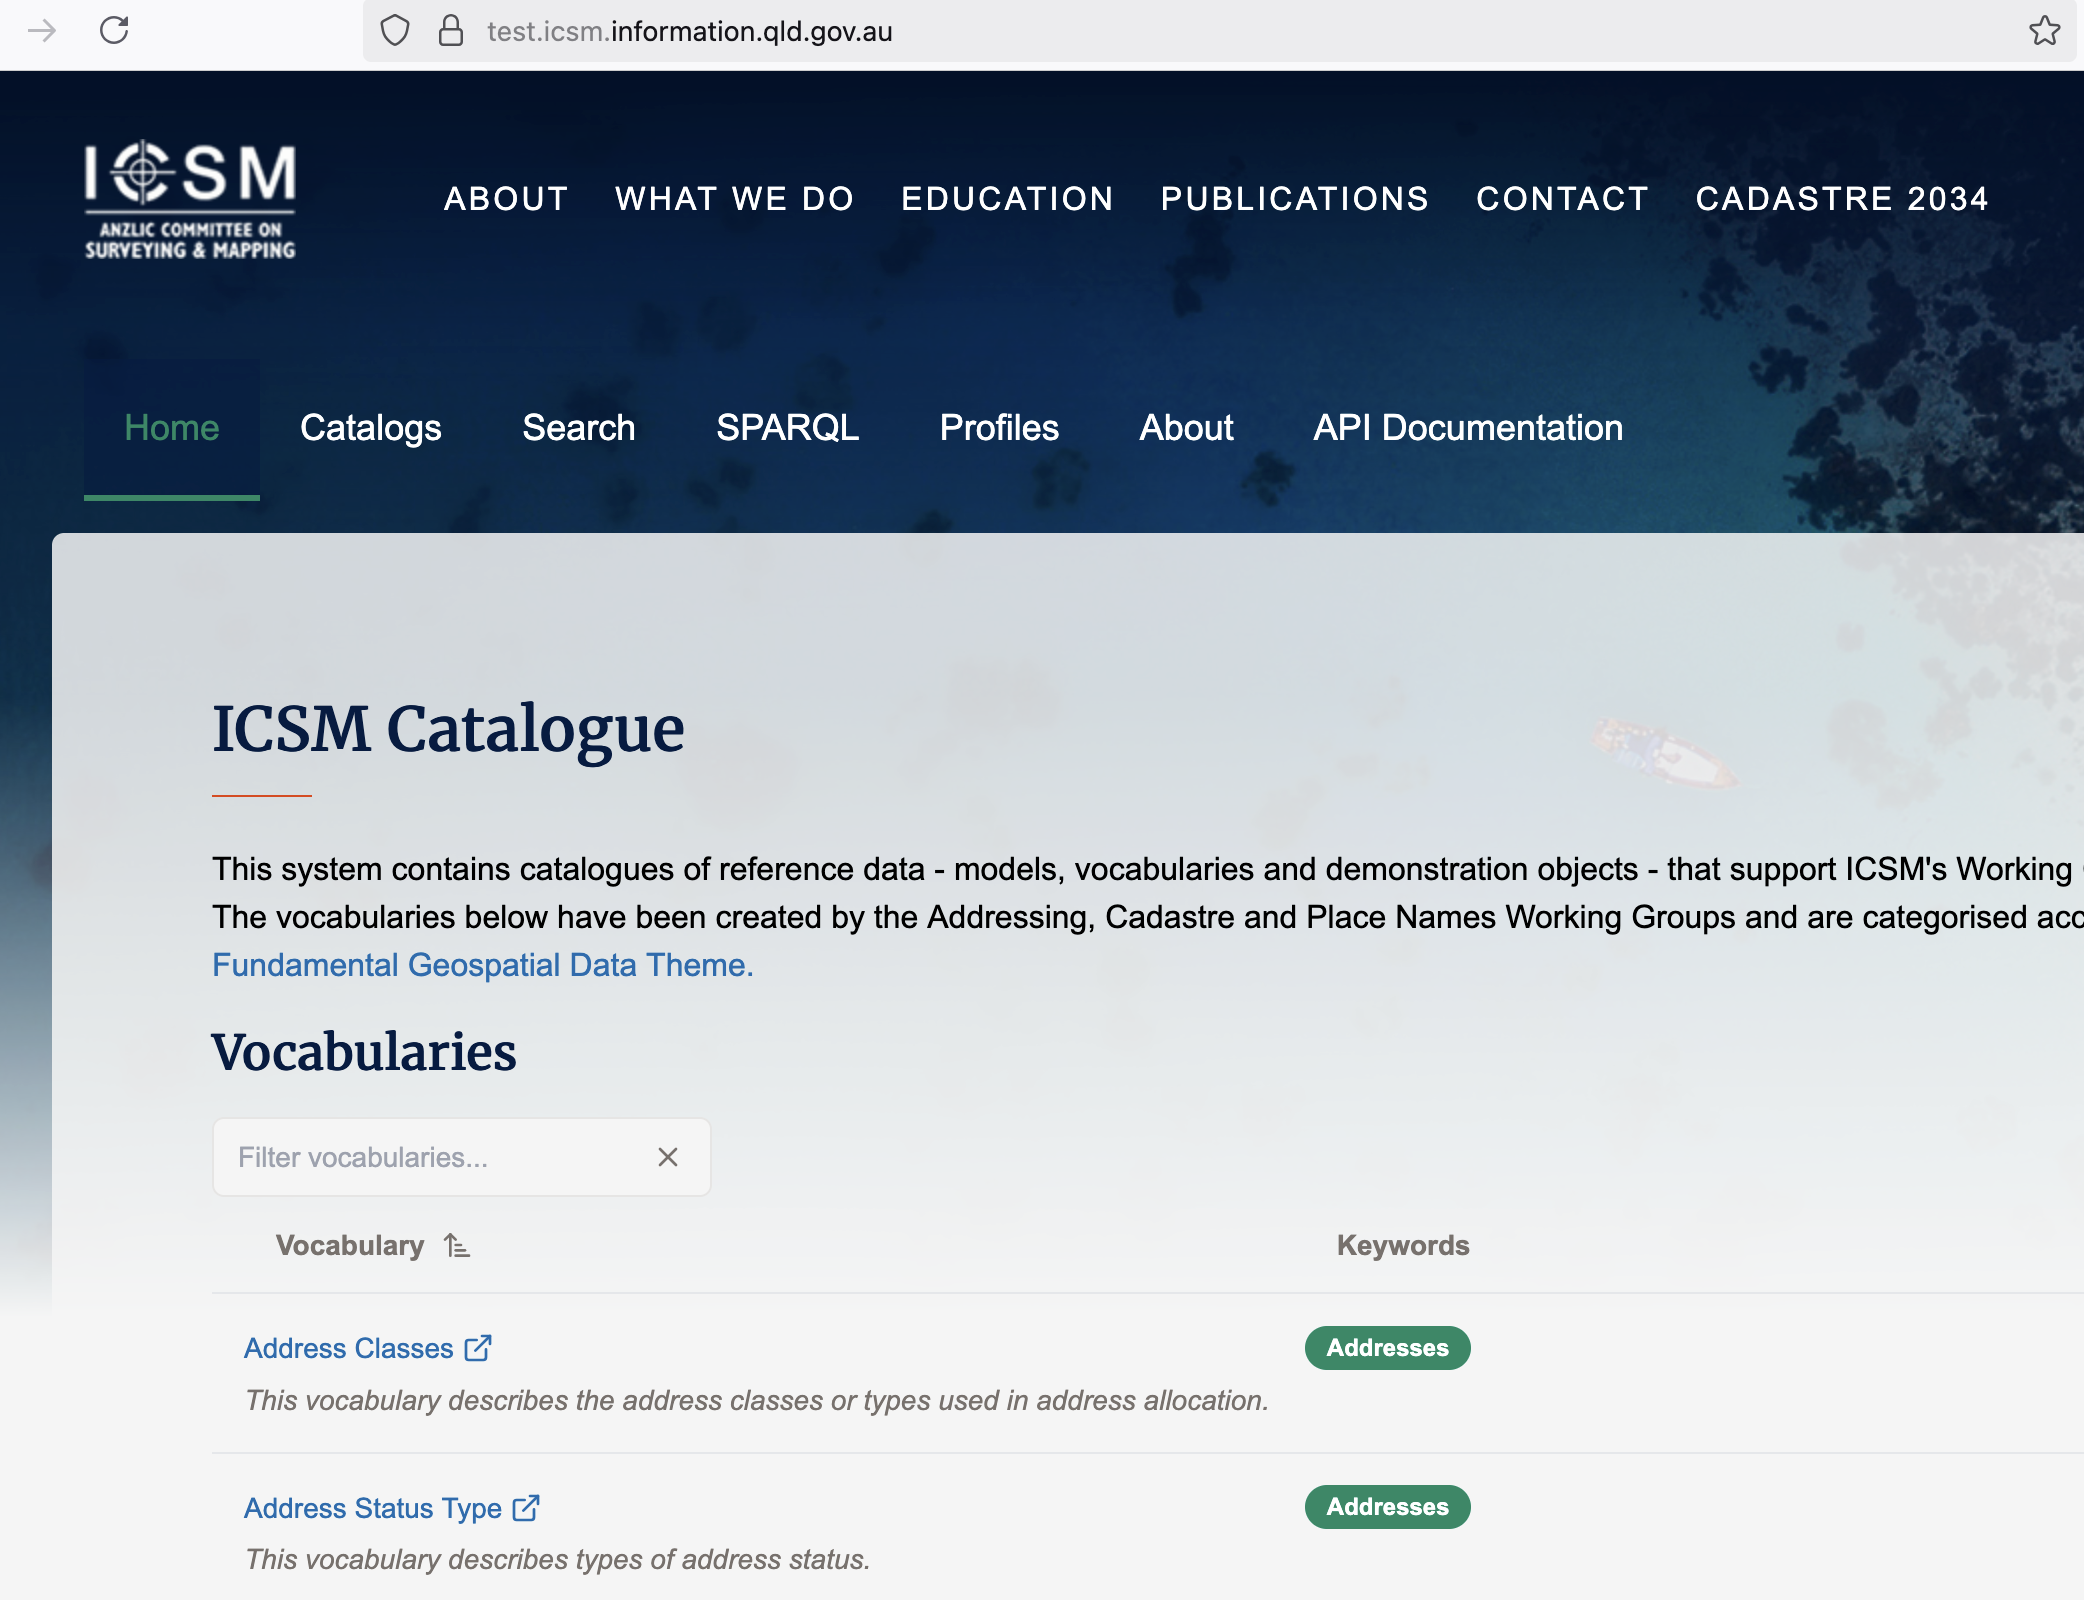This screenshot has width=2084, height=1600.
Task: Open the external link icon beside Address Classes
Action: click(x=479, y=1348)
